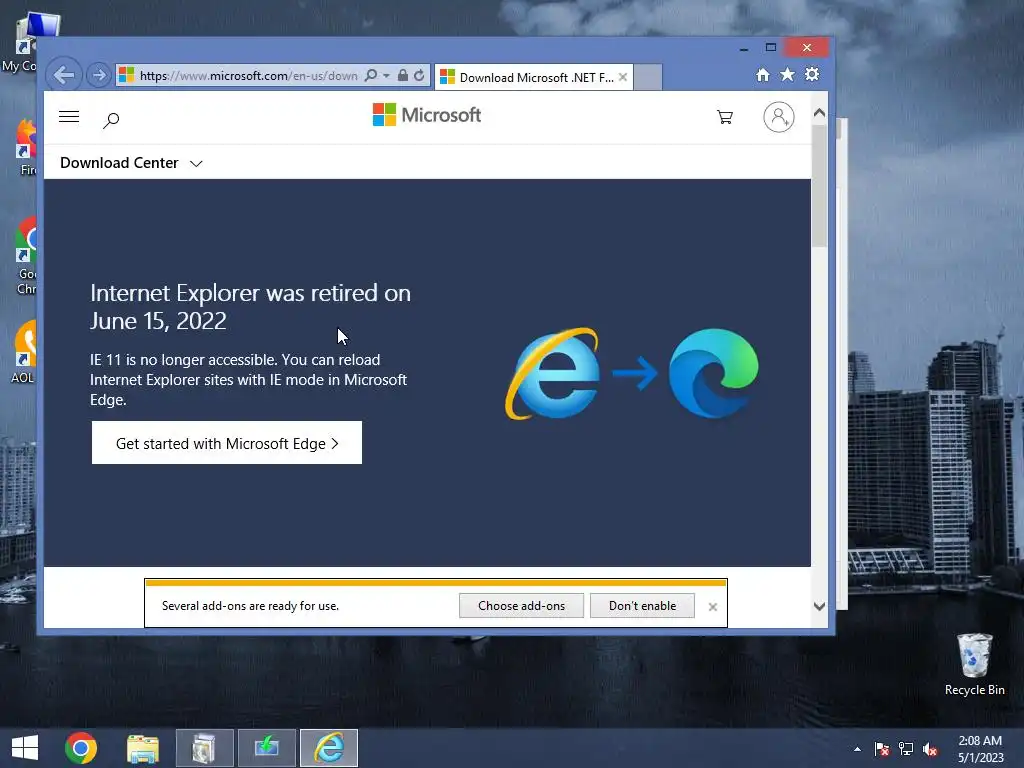Open Favorites with the star icon
The height and width of the screenshot is (768, 1024).
(x=788, y=75)
